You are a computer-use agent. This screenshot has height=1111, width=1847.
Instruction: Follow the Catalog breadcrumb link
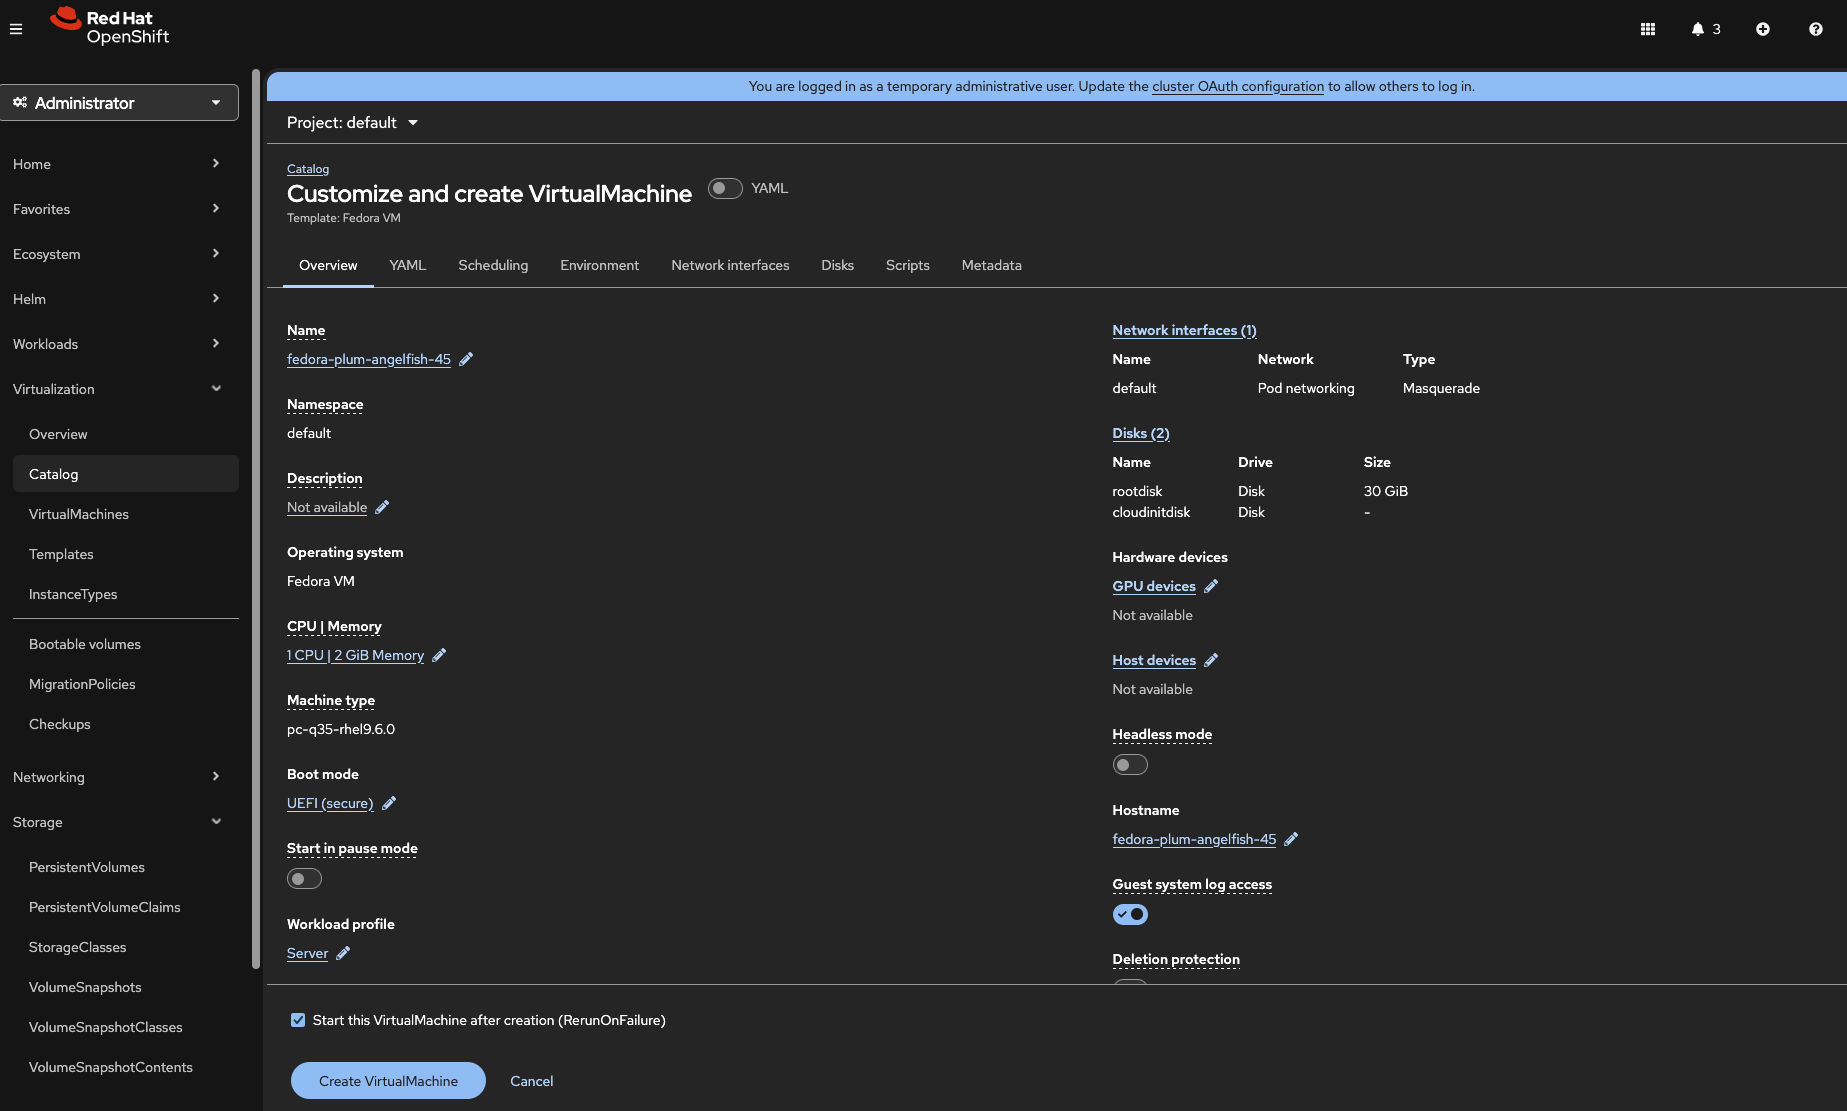pos(308,169)
